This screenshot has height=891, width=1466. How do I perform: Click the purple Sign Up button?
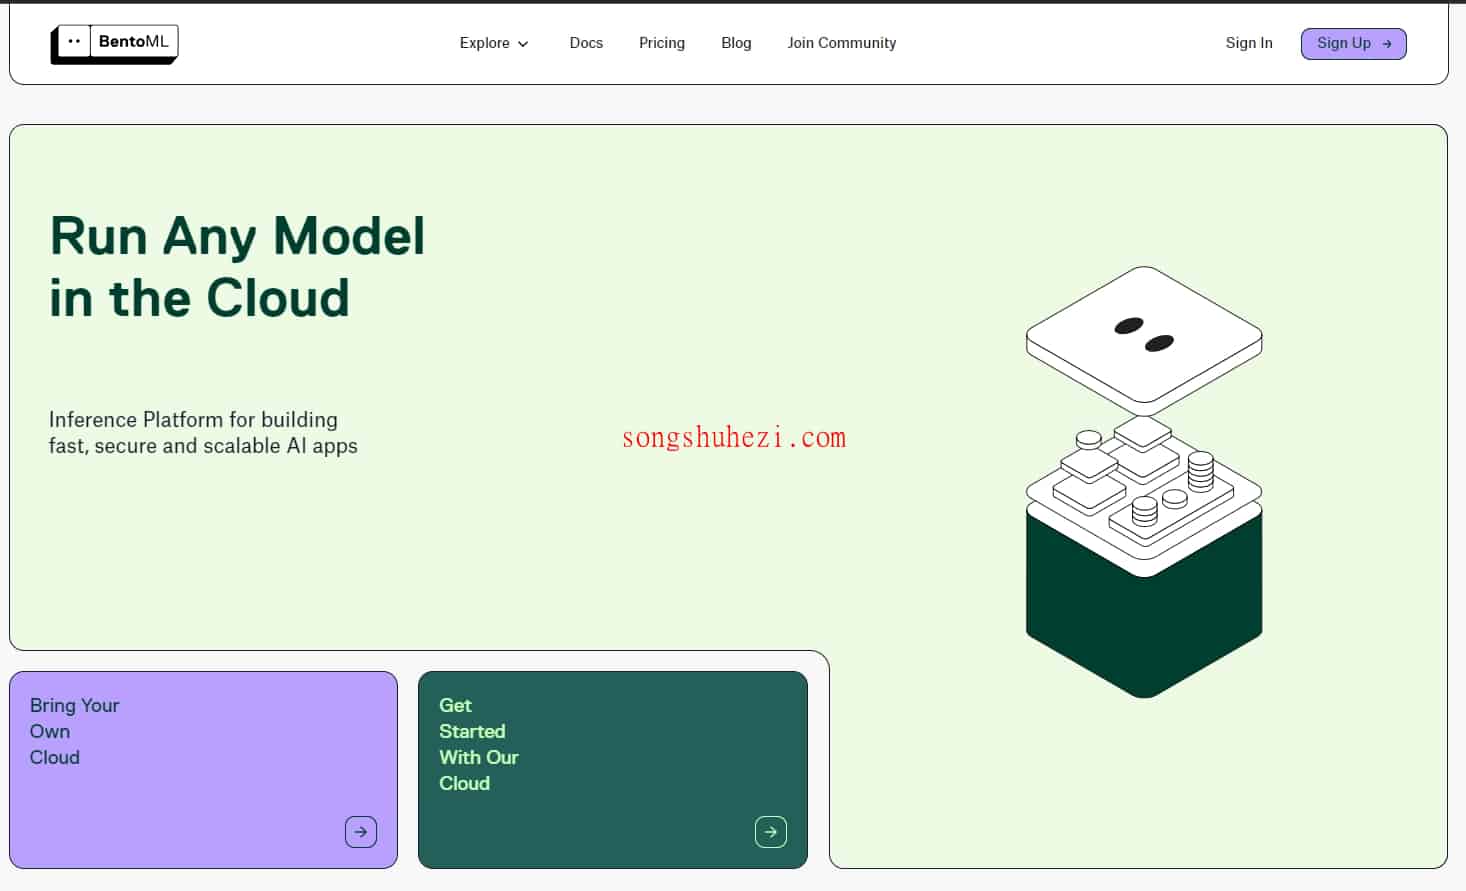point(1353,44)
